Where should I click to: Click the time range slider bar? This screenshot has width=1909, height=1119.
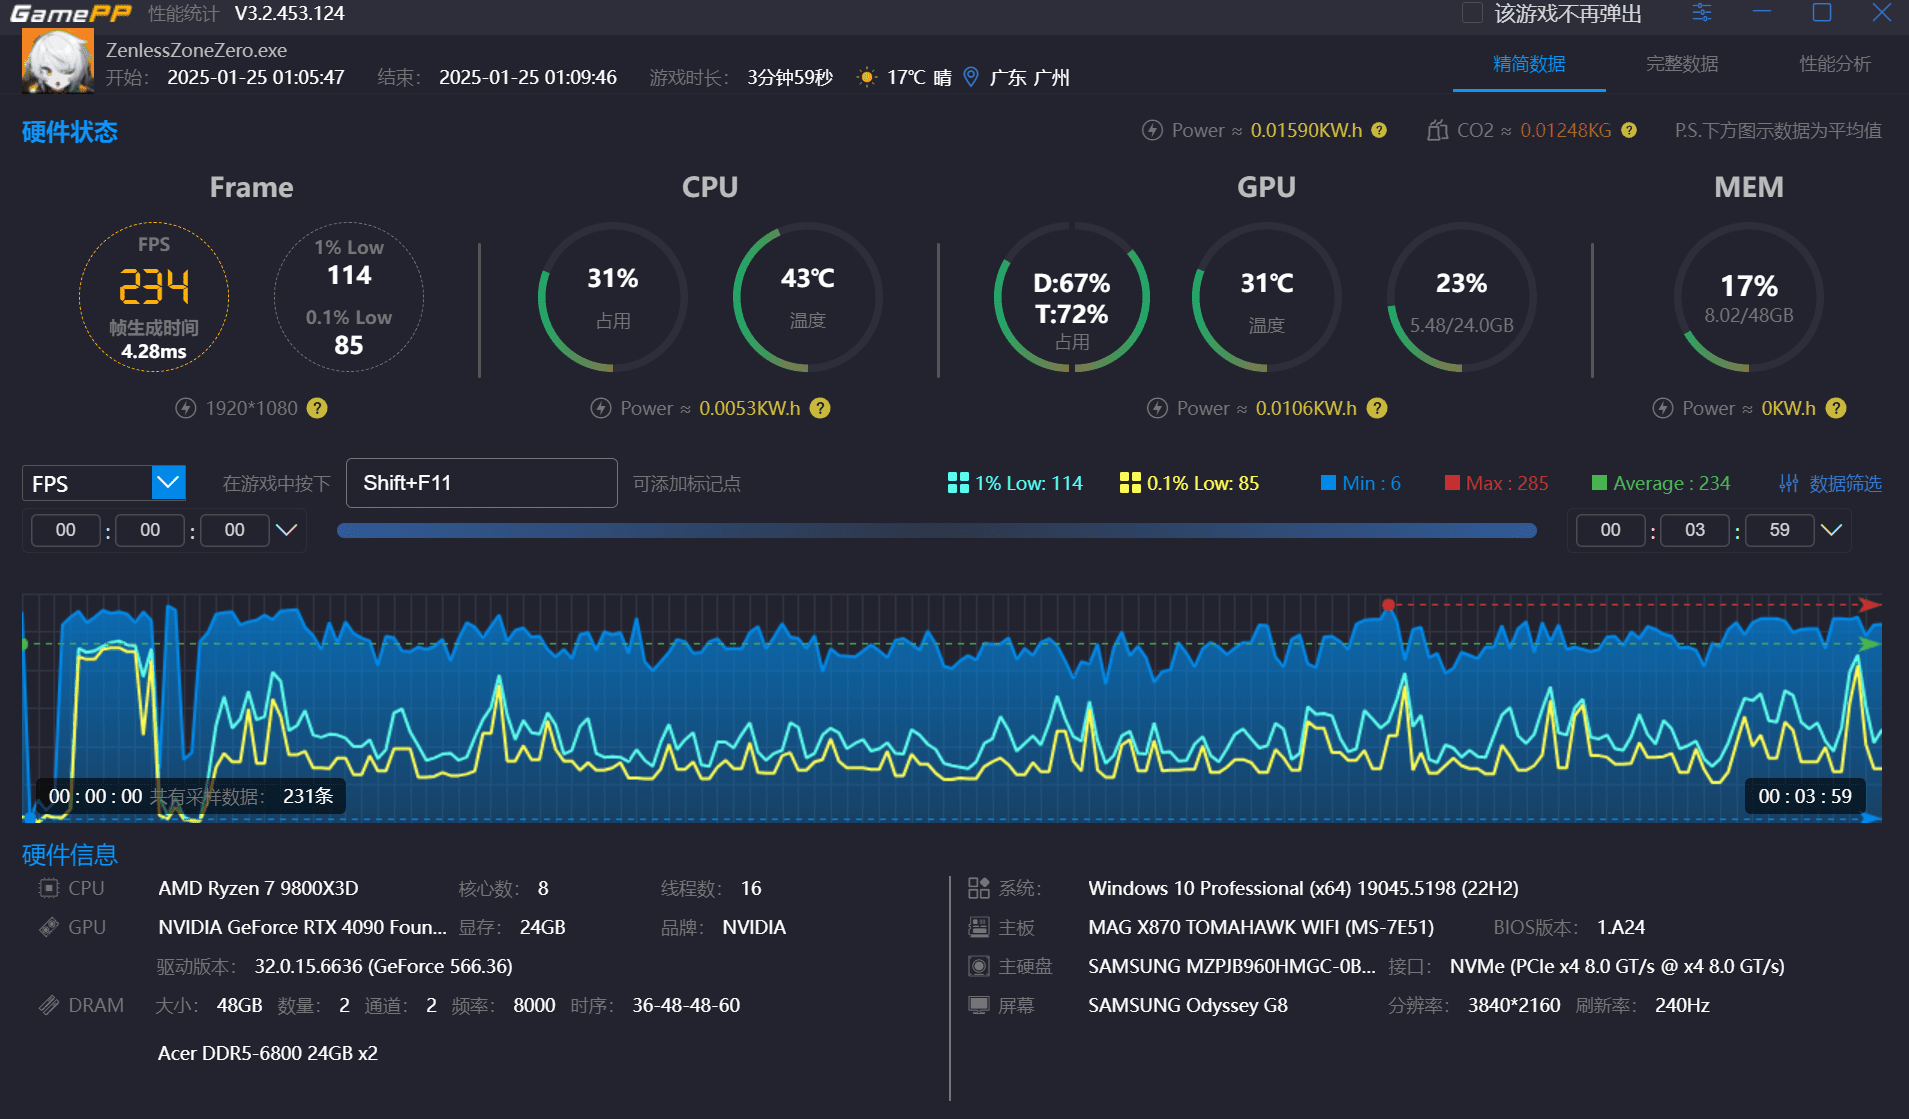point(936,530)
